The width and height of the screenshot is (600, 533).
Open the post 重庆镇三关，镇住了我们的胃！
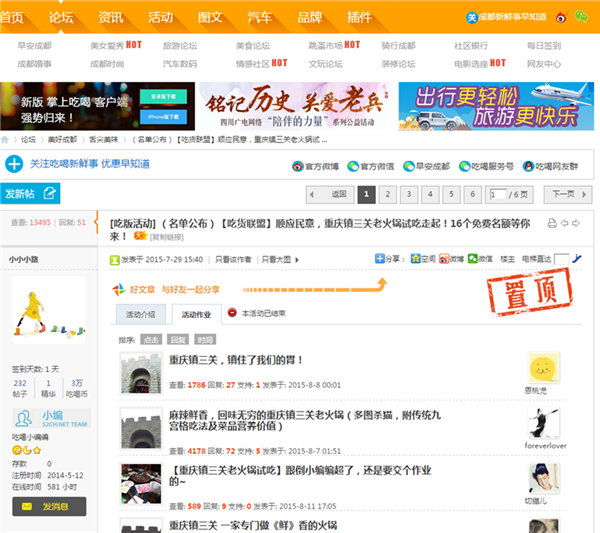(236, 360)
